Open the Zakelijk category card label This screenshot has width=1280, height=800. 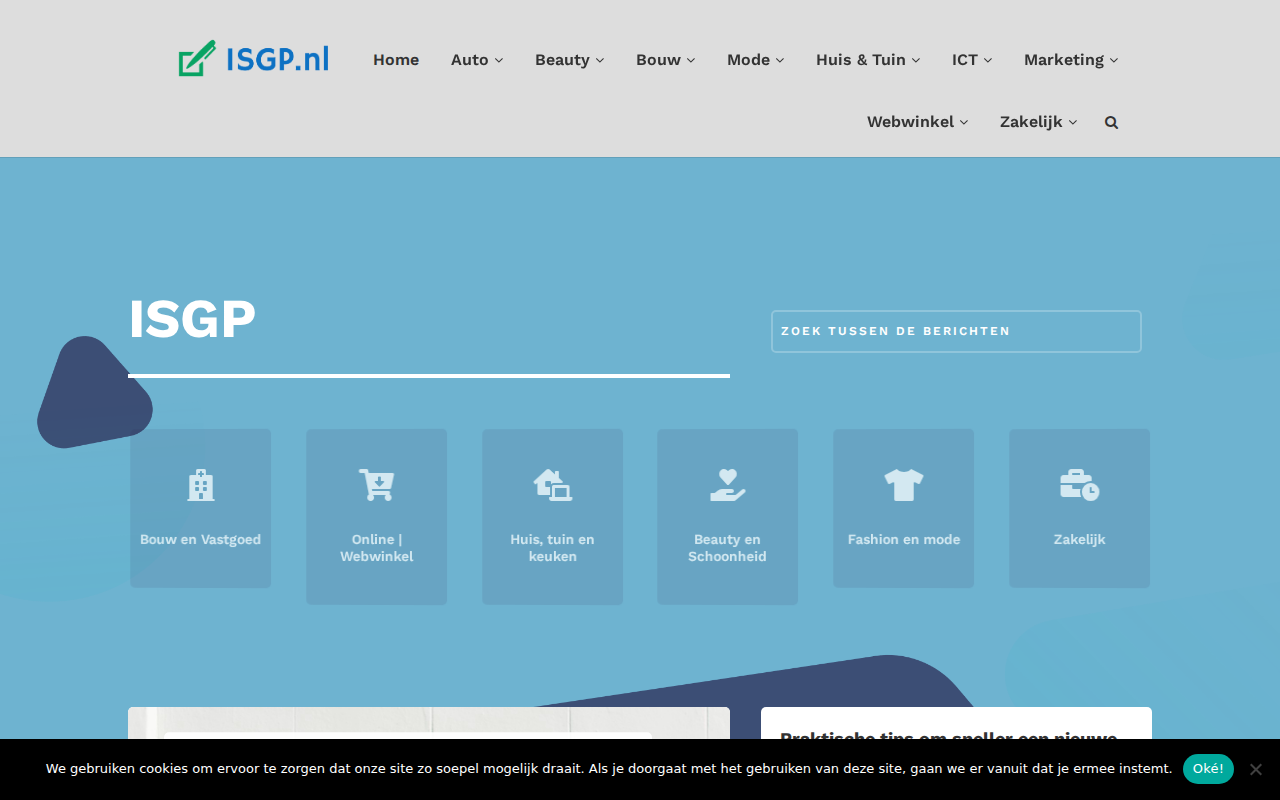pos(1079,540)
